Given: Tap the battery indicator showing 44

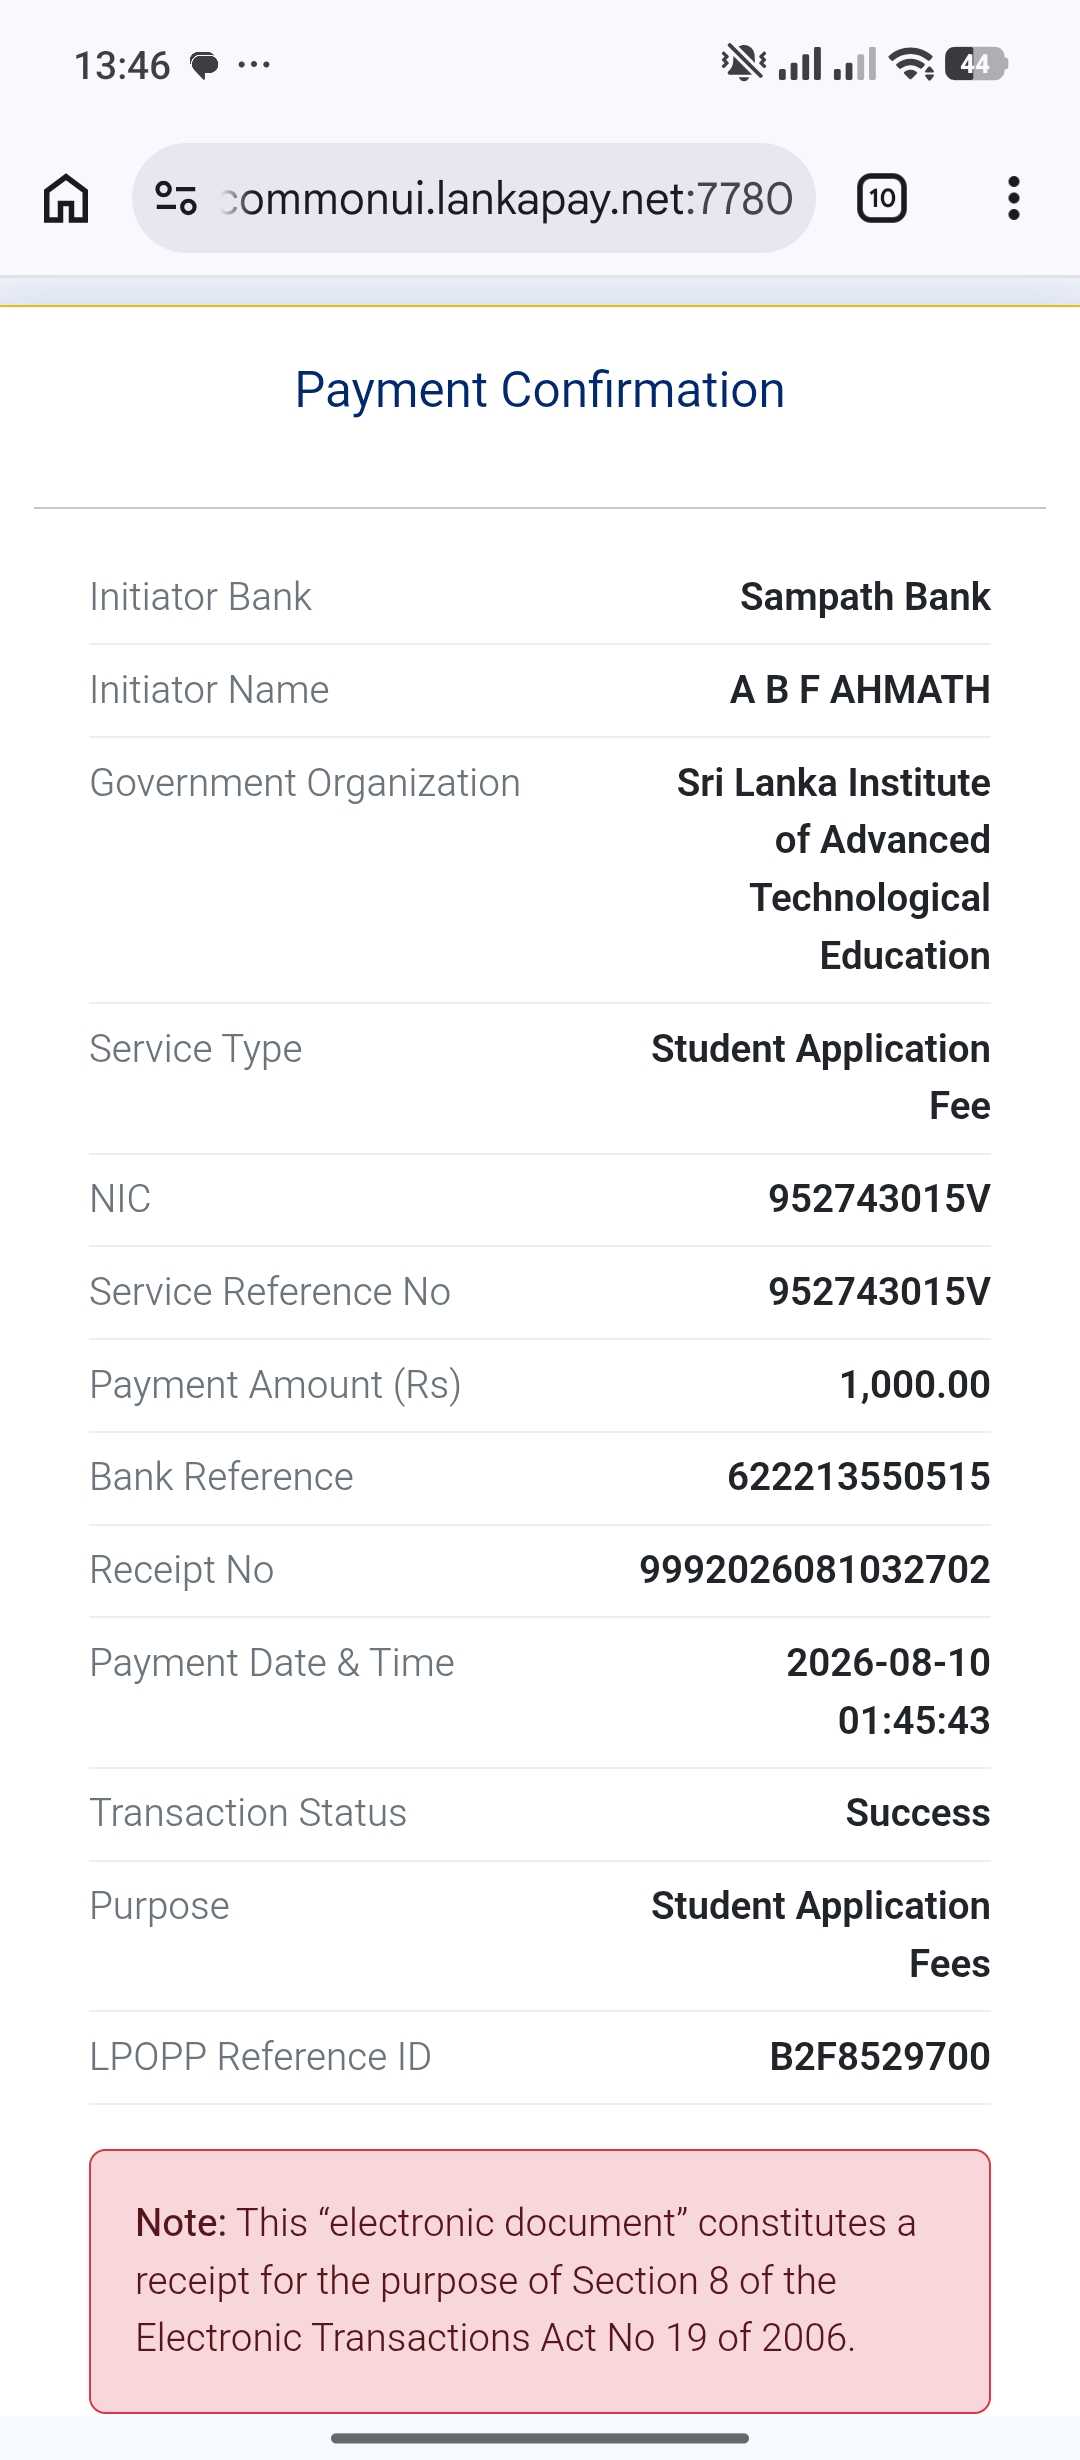Looking at the screenshot, I should tap(975, 64).
